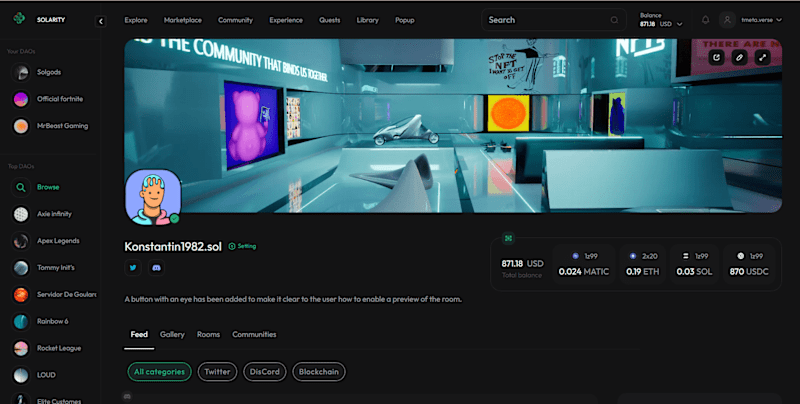Open the MrBeast Gaming DAO
Viewport: 800px width, 404px height.
(x=48, y=126)
